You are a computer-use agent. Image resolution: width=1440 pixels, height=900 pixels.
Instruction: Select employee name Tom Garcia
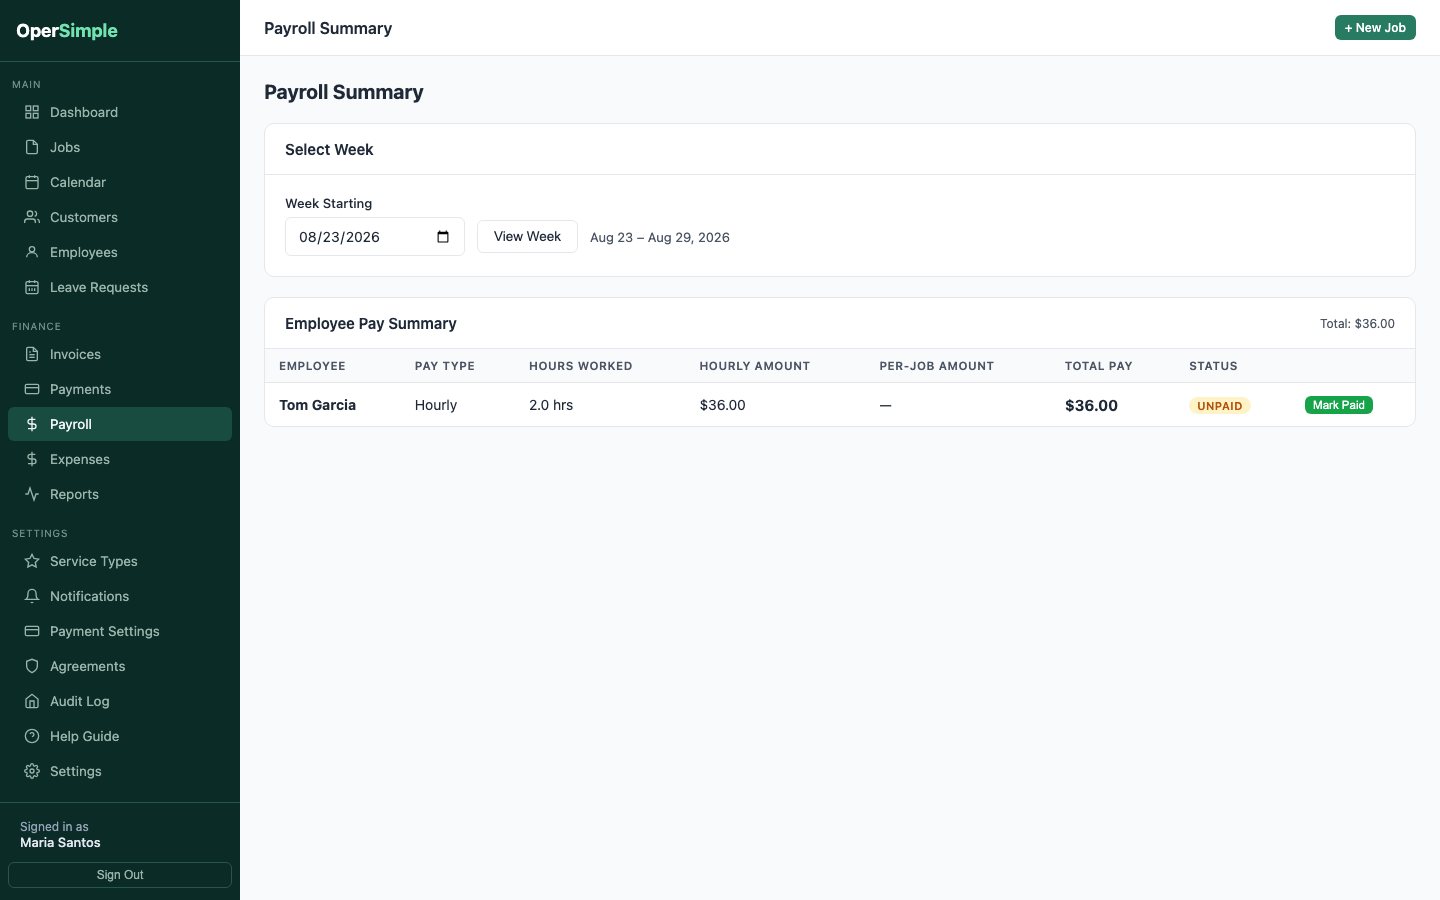pos(317,405)
